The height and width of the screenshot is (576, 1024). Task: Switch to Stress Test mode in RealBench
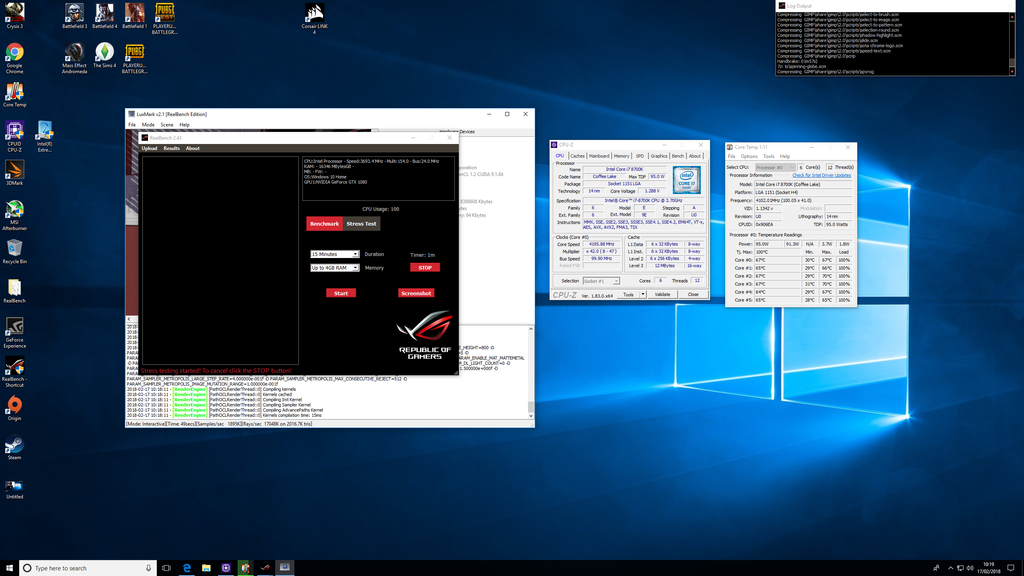coord(361,224)
